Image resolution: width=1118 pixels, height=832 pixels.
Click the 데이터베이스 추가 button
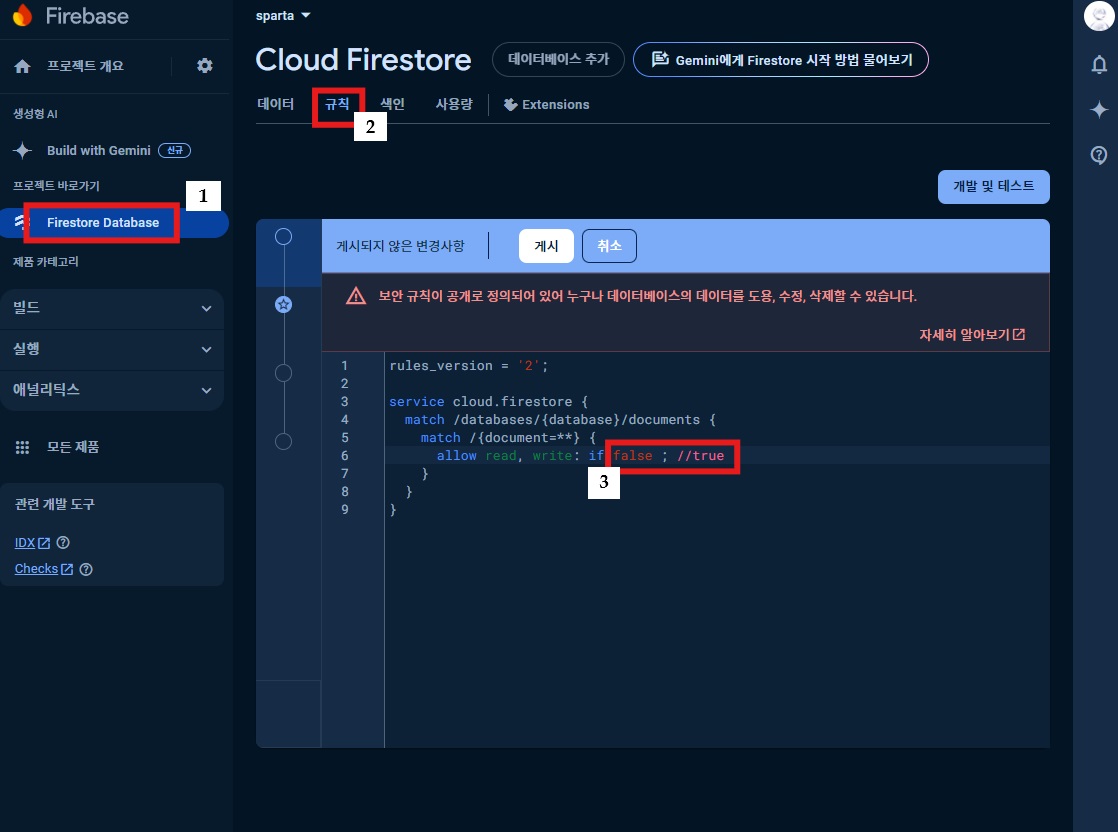point(558,59)
